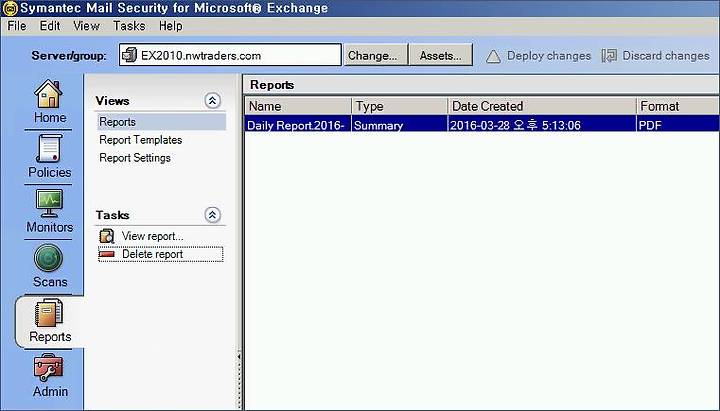
Task: Click the Assets... button
Action: point(440,56)
